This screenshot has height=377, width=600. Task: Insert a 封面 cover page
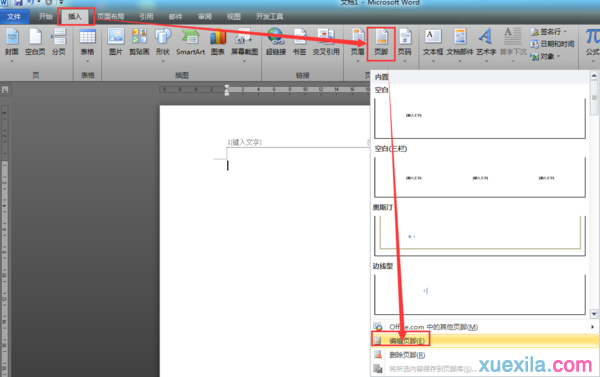click(12, 41)
